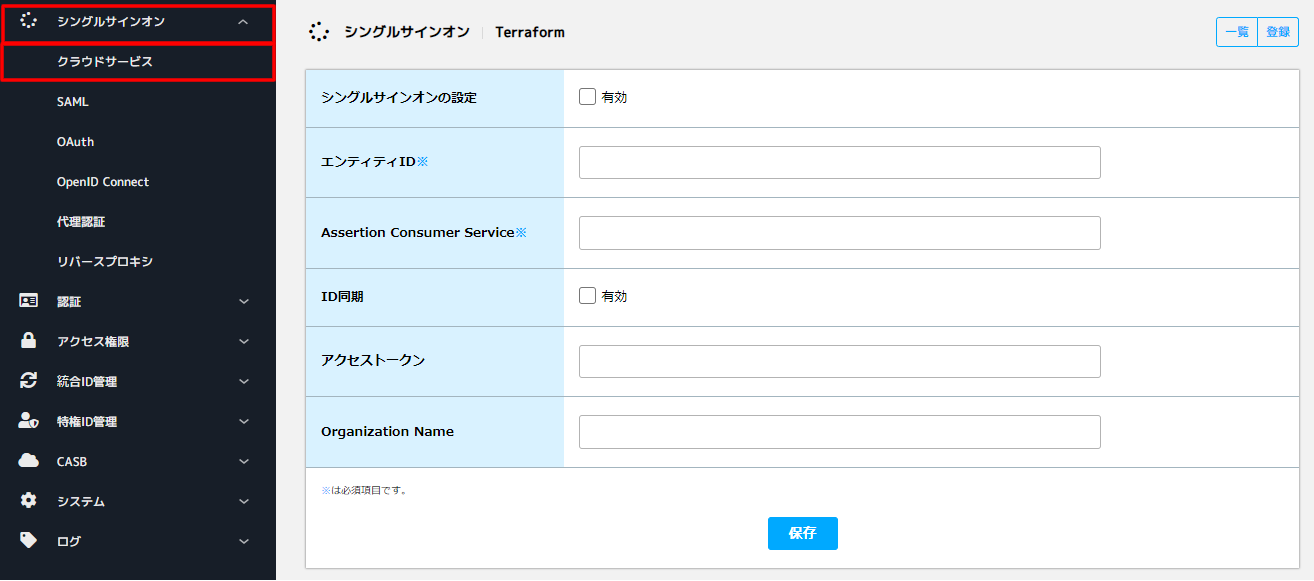The image size is (1314, 581).
Task: Expand the ログ menu chevron
Action: pos(244,542)
